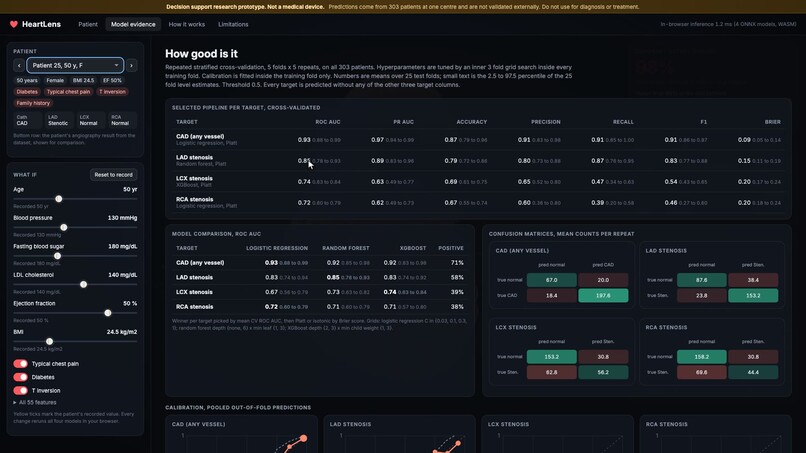Adjust the Age slider handle

(x=59, y=199)
